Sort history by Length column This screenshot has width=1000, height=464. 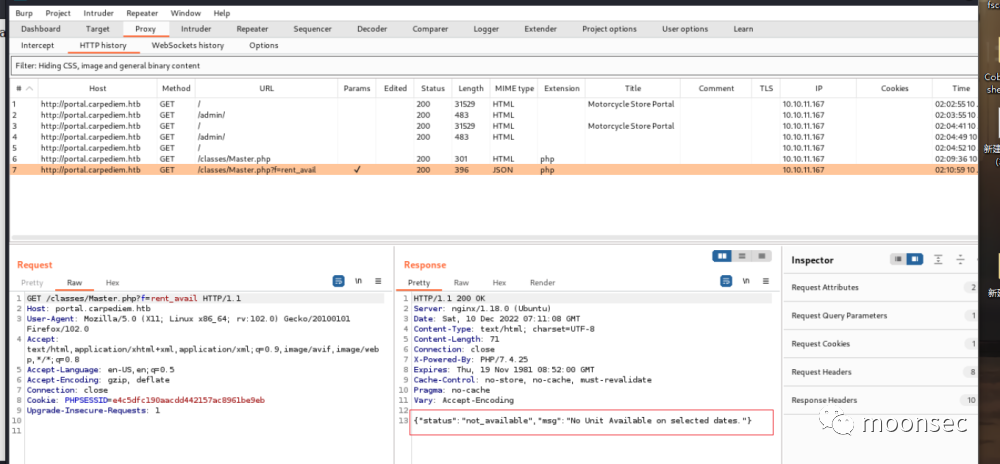point(471,89)
